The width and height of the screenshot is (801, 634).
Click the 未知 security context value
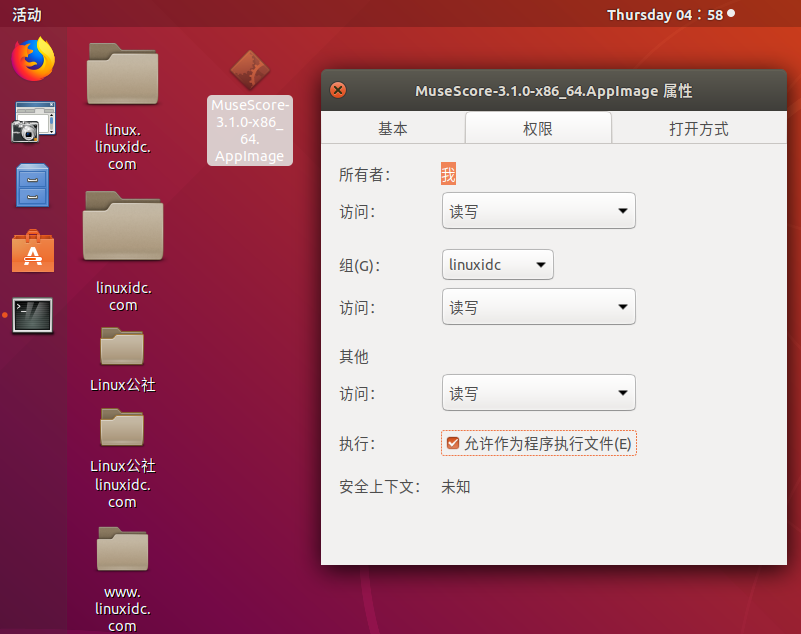click(455, 486)
